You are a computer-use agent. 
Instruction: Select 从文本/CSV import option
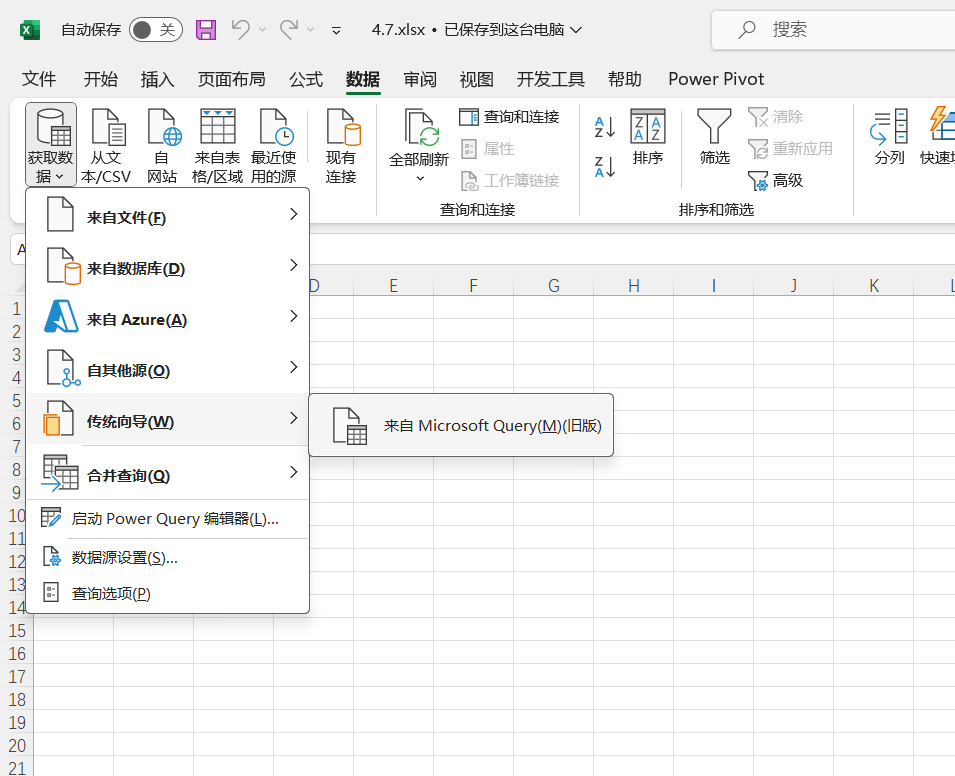pyautogui.click(x=107, y=143)
